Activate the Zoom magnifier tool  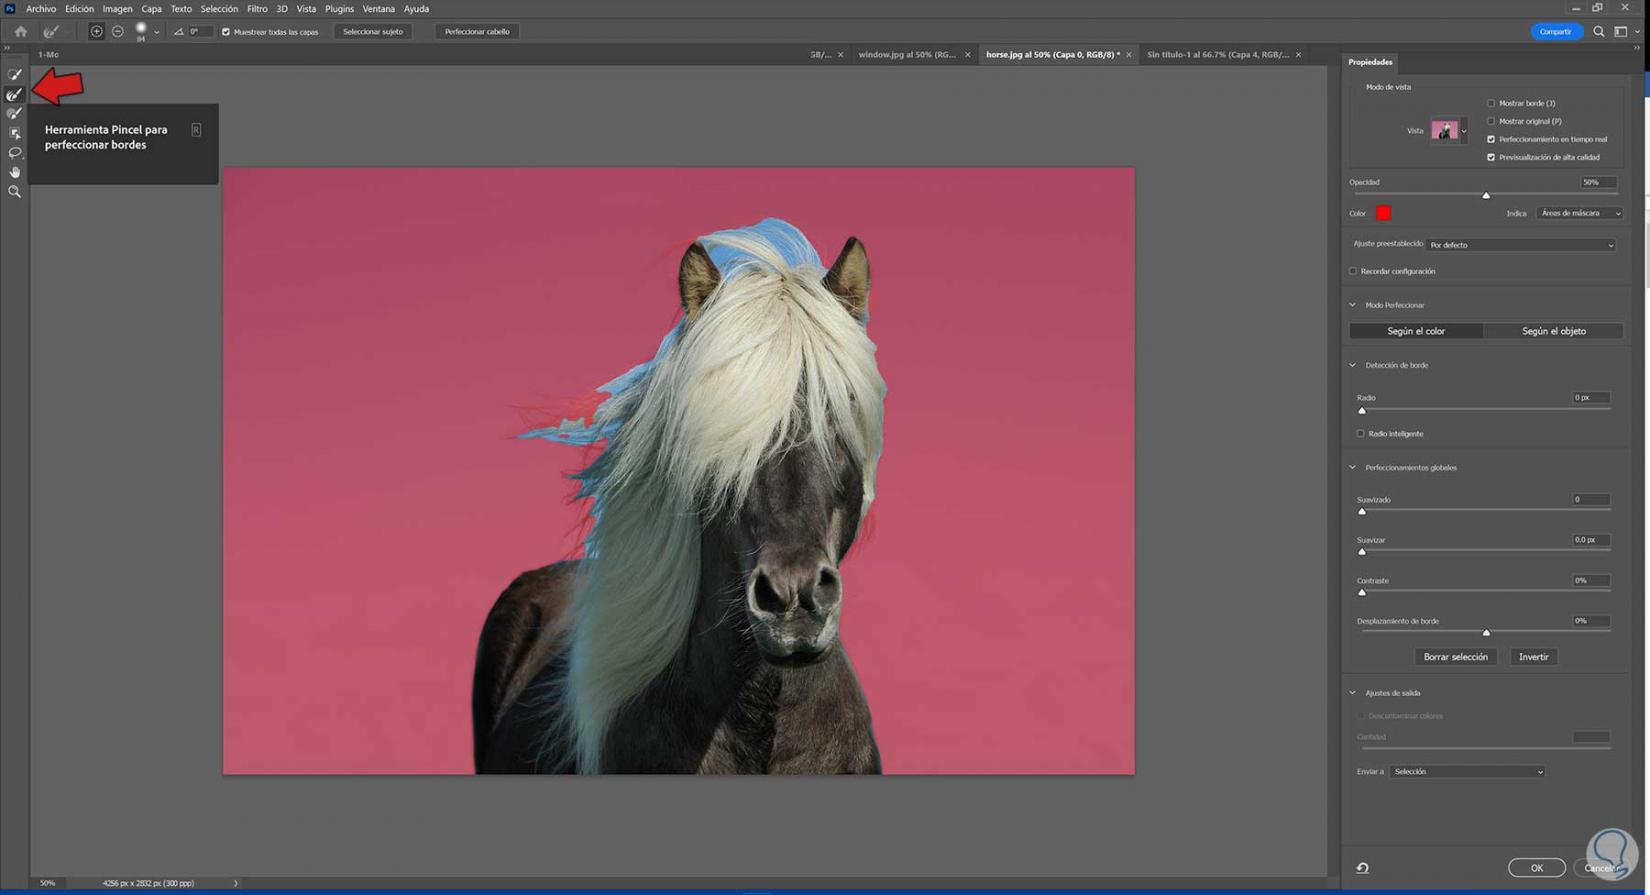(x=14, y=192)
